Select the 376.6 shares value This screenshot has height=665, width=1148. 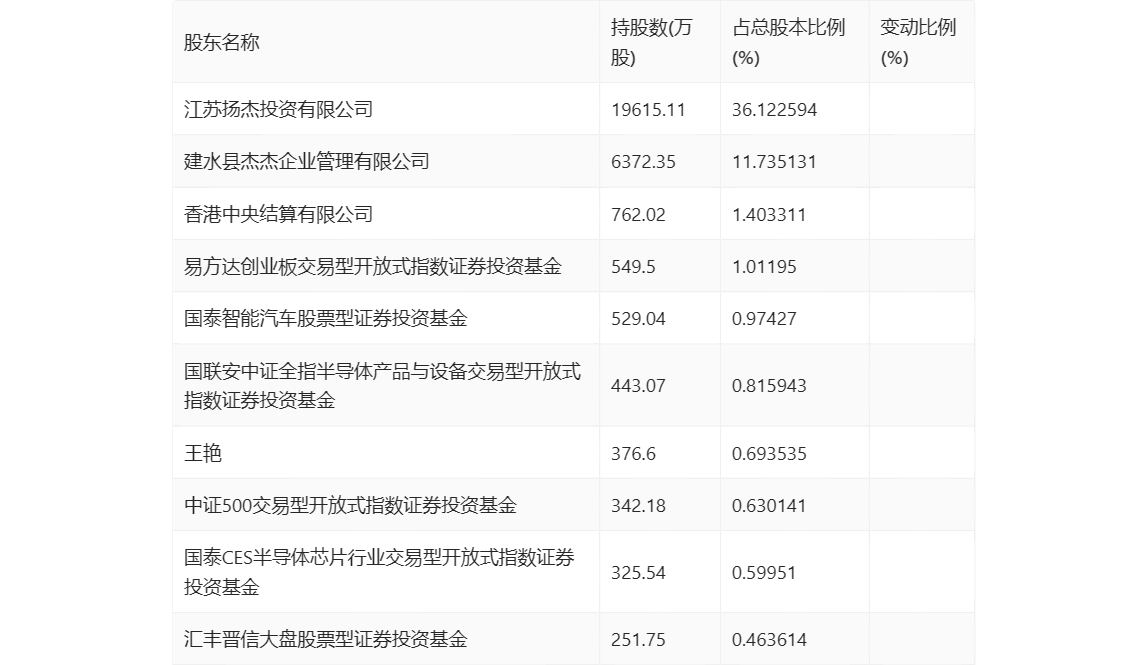(x=633, y=454)
